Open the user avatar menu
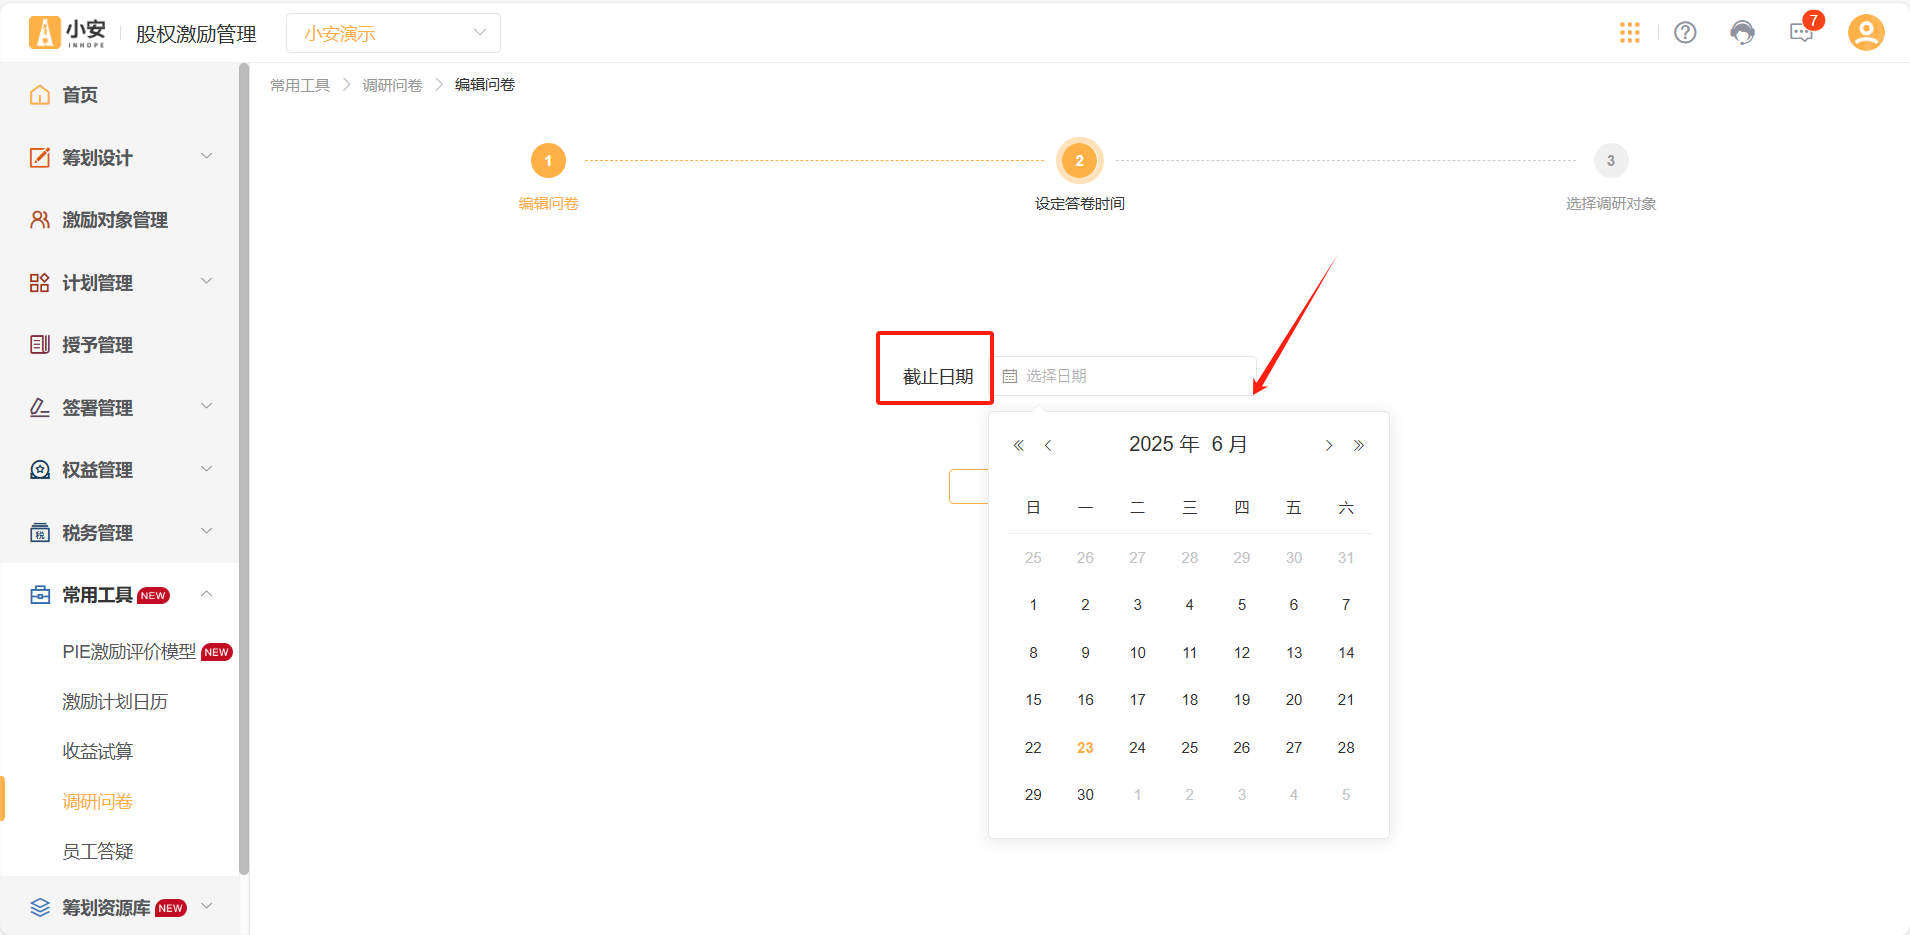The height and width of the screenshot is (935, 1910). click(1866, 33)
